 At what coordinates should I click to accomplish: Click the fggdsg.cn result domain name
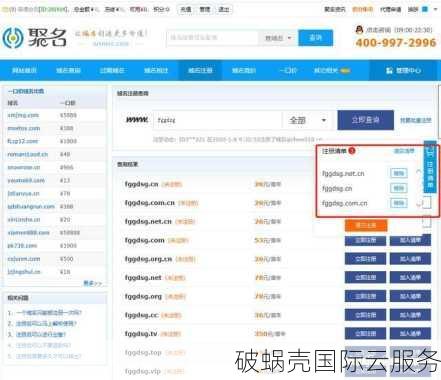click(141, 184)
